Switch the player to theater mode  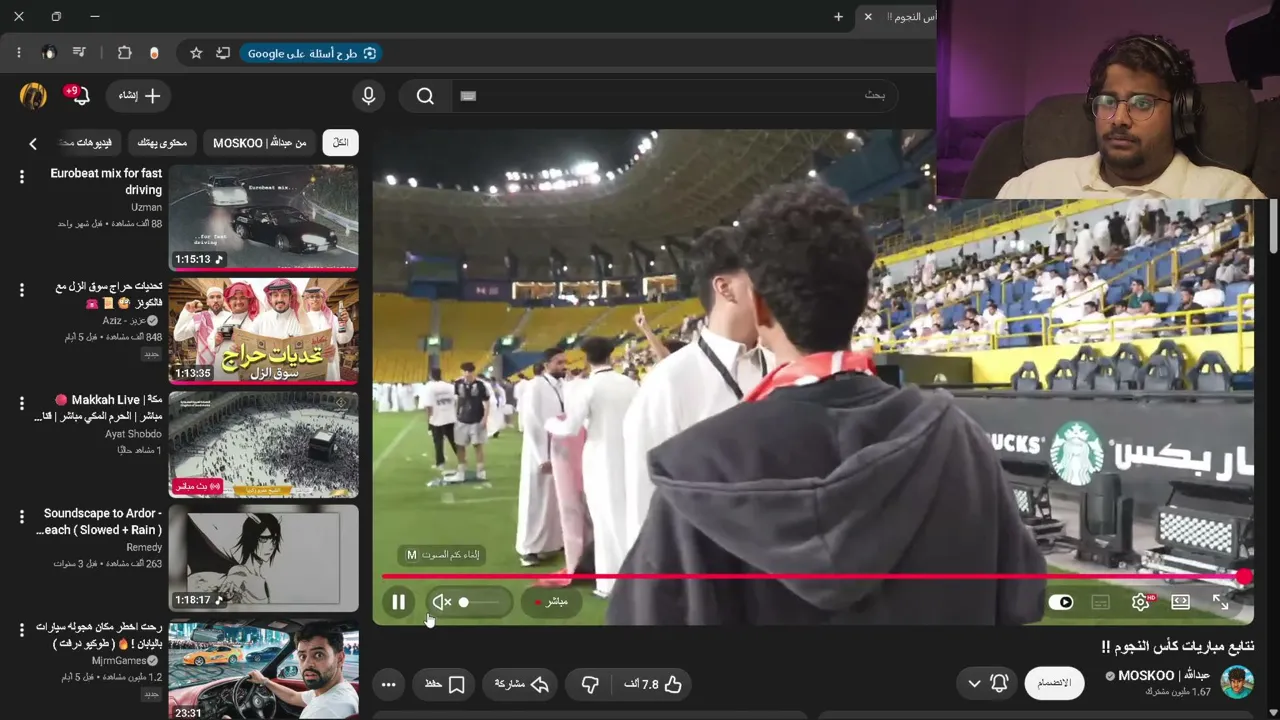(1180, 602)
